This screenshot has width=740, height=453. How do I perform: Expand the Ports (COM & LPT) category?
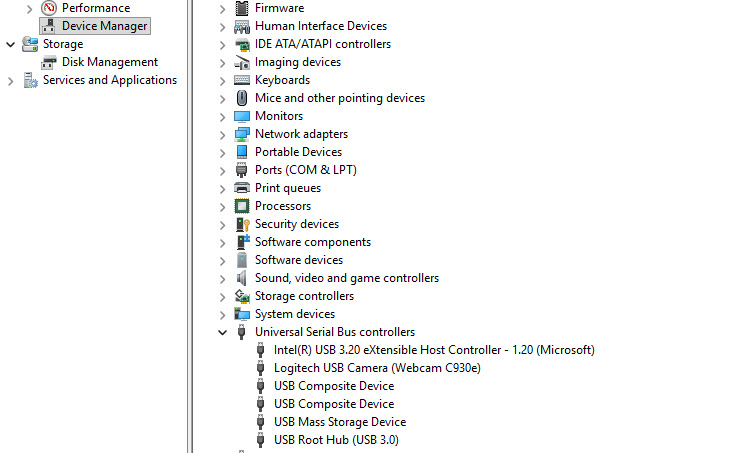(x=222, y=171)
